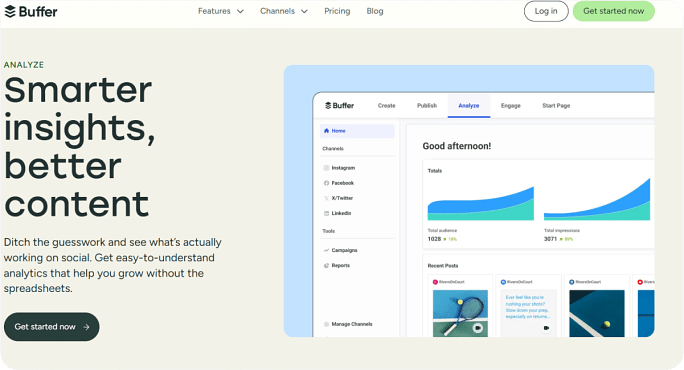This screenshot has width=684, height=370.
Task: Expand the Channels dropdown chevron
Action: coord(304,11)
